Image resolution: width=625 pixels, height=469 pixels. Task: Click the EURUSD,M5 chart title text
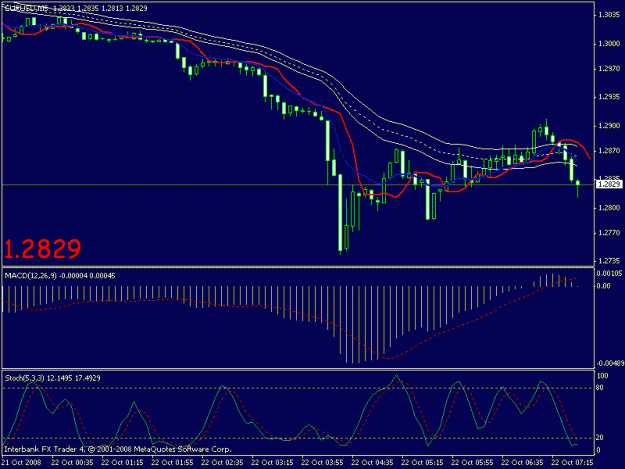[27, 8]
